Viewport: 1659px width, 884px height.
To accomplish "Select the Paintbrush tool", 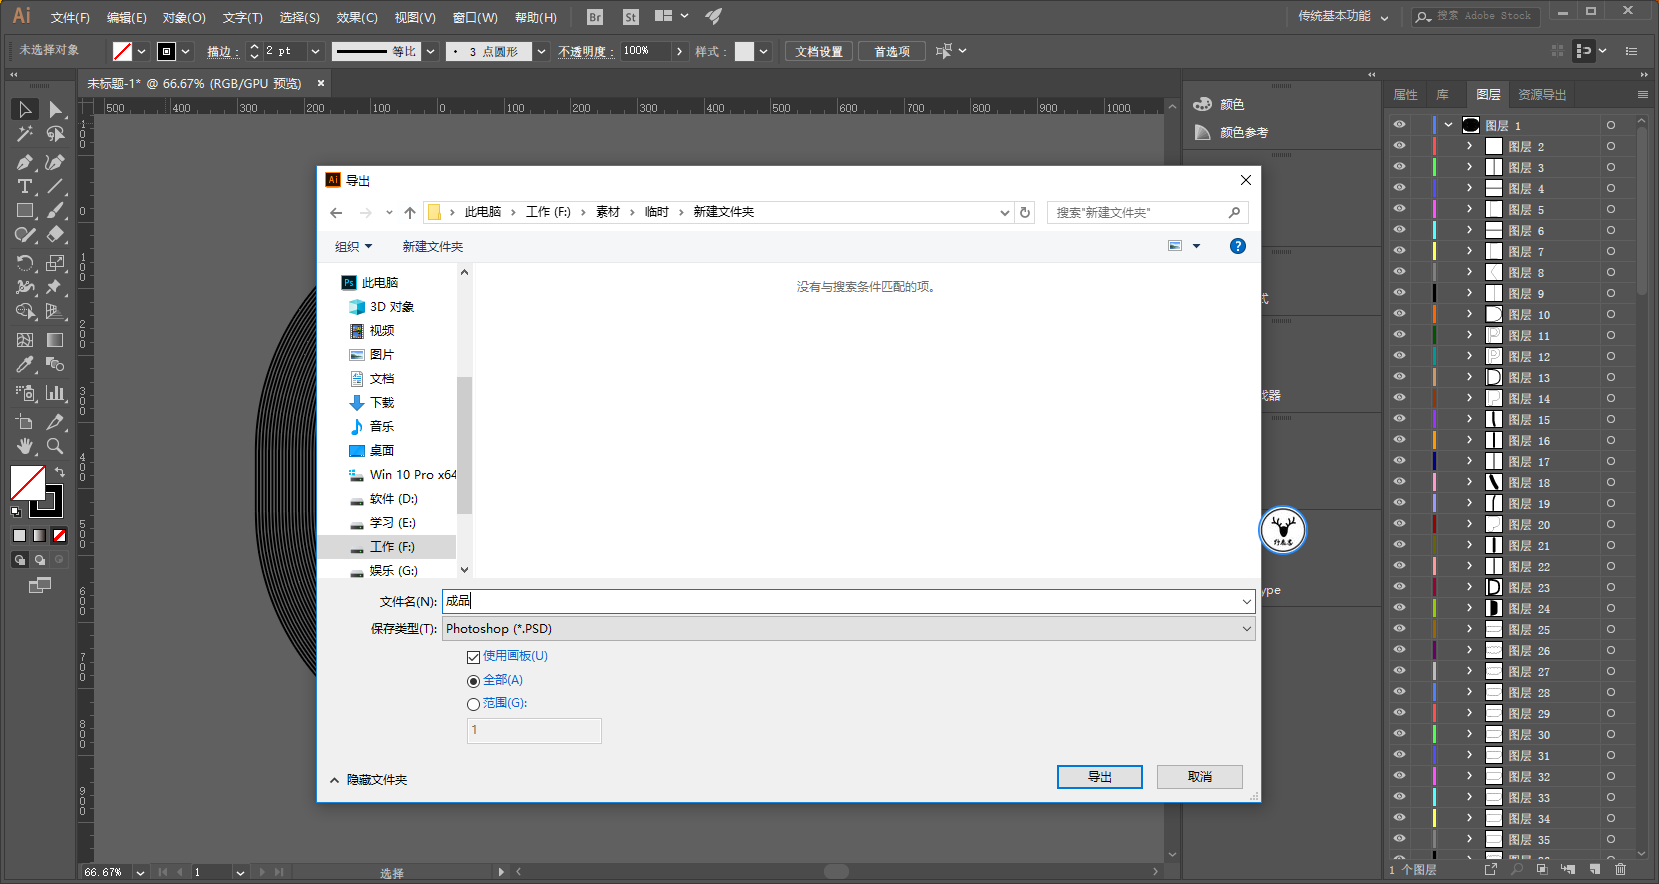I will click(56, 211).
